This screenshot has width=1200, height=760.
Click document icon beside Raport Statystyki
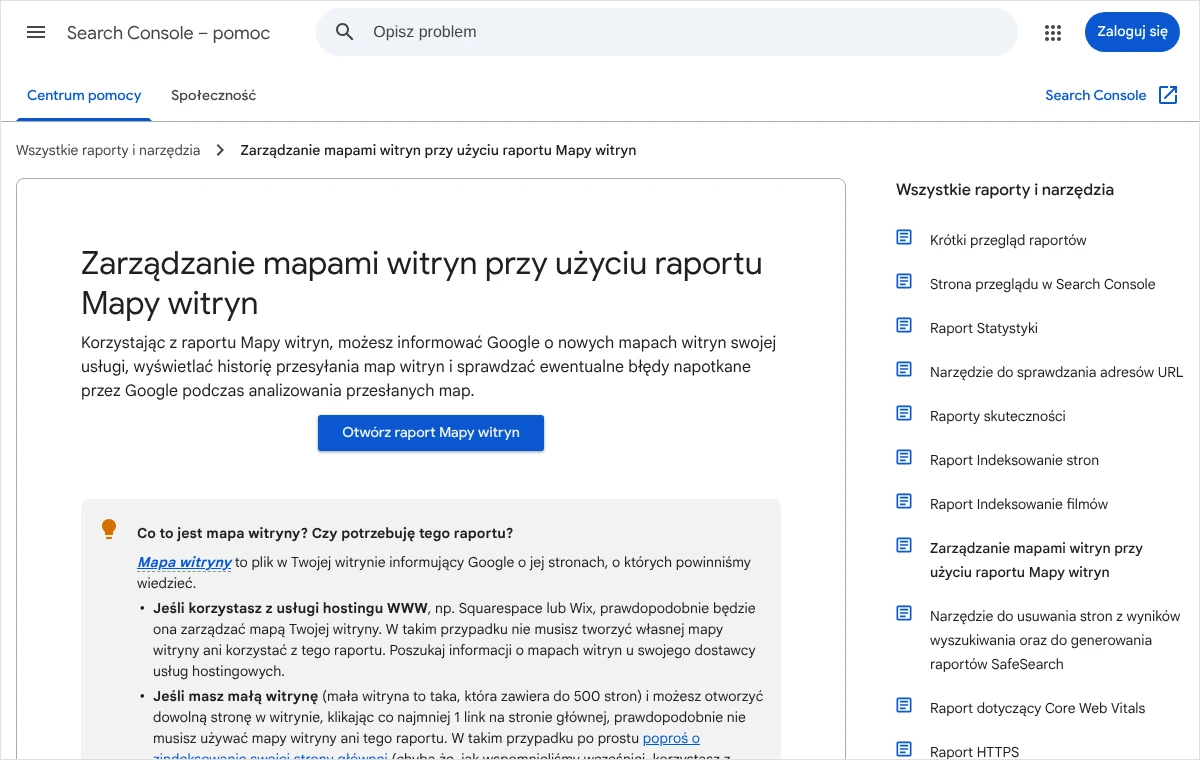tap(904, 325)
